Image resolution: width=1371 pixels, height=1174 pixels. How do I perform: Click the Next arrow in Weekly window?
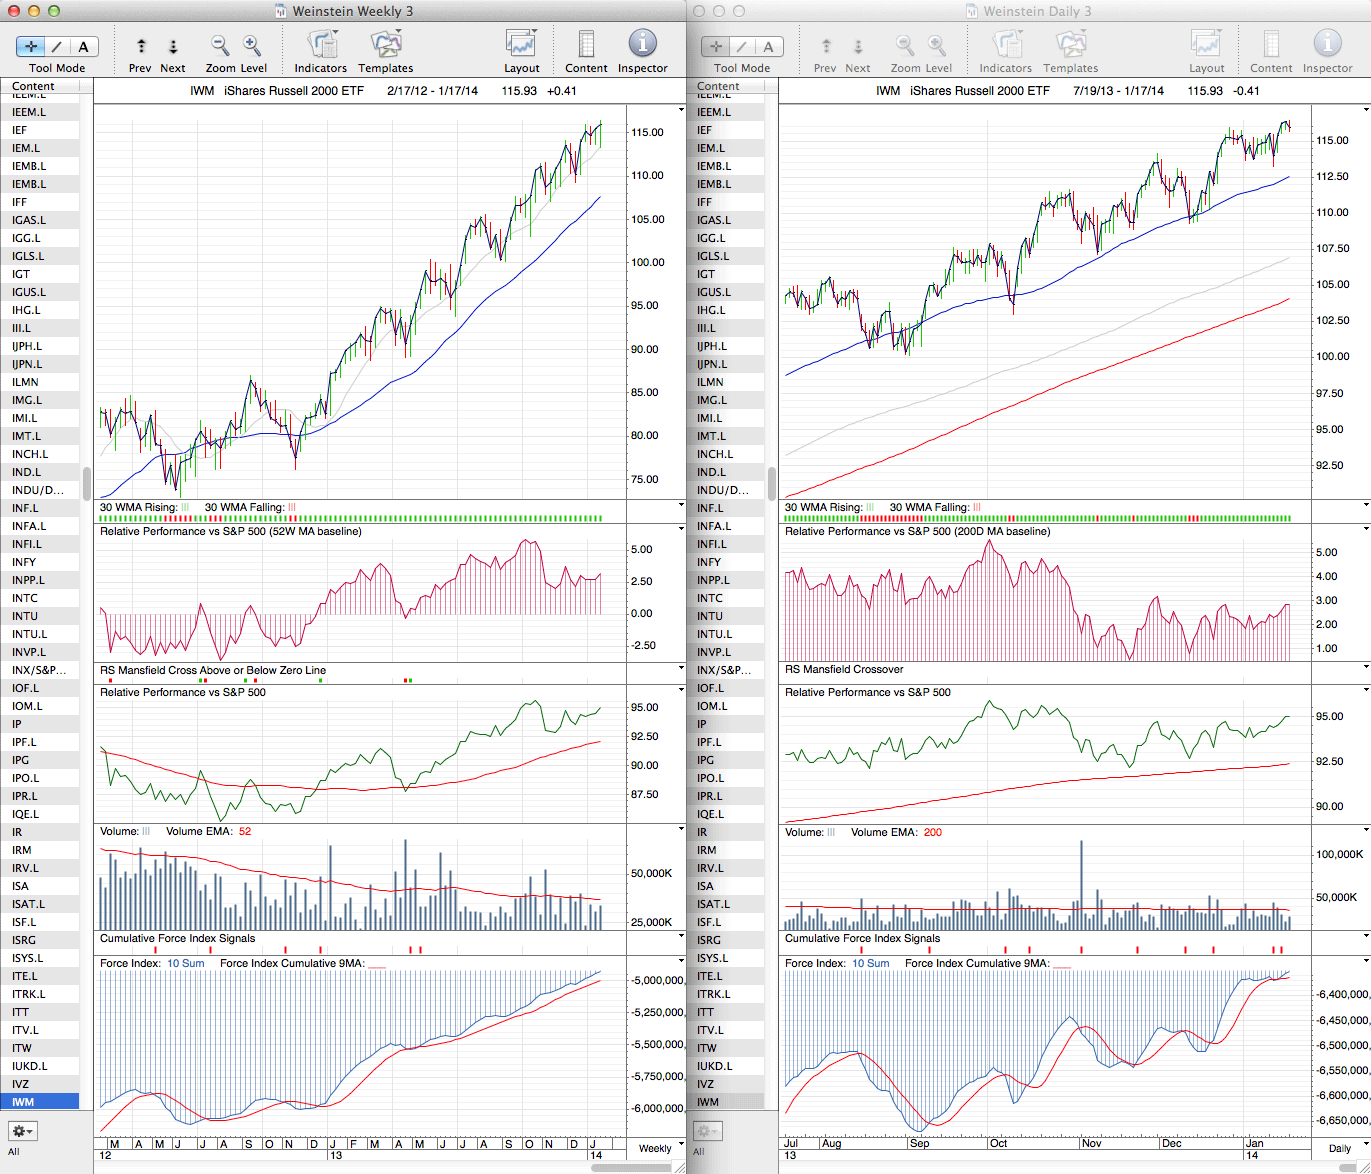pyautogui.click(x=173, y=46)
